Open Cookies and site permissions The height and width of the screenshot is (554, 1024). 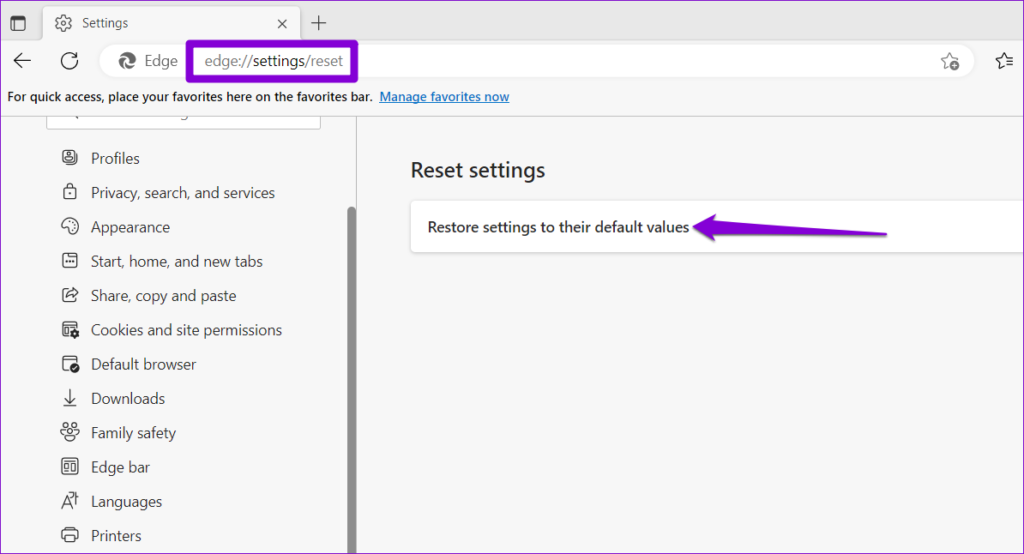pos(186,330)
